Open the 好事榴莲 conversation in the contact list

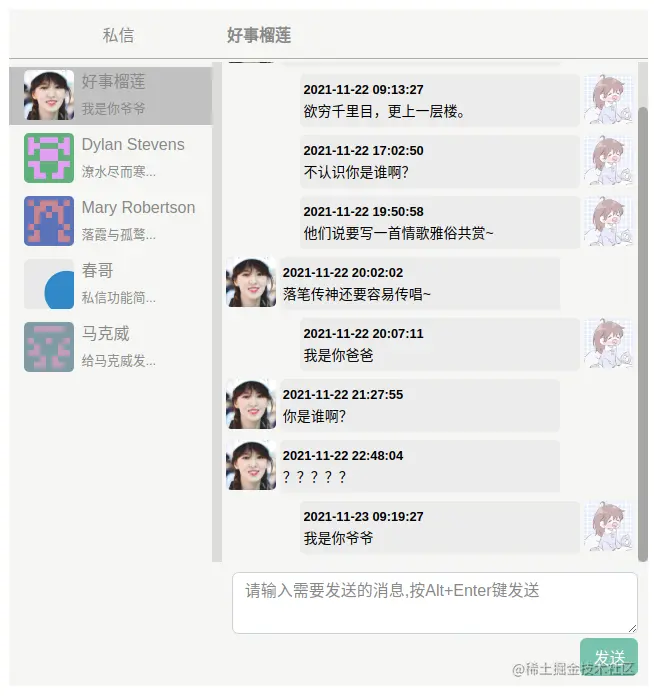[x=111, y=95]
